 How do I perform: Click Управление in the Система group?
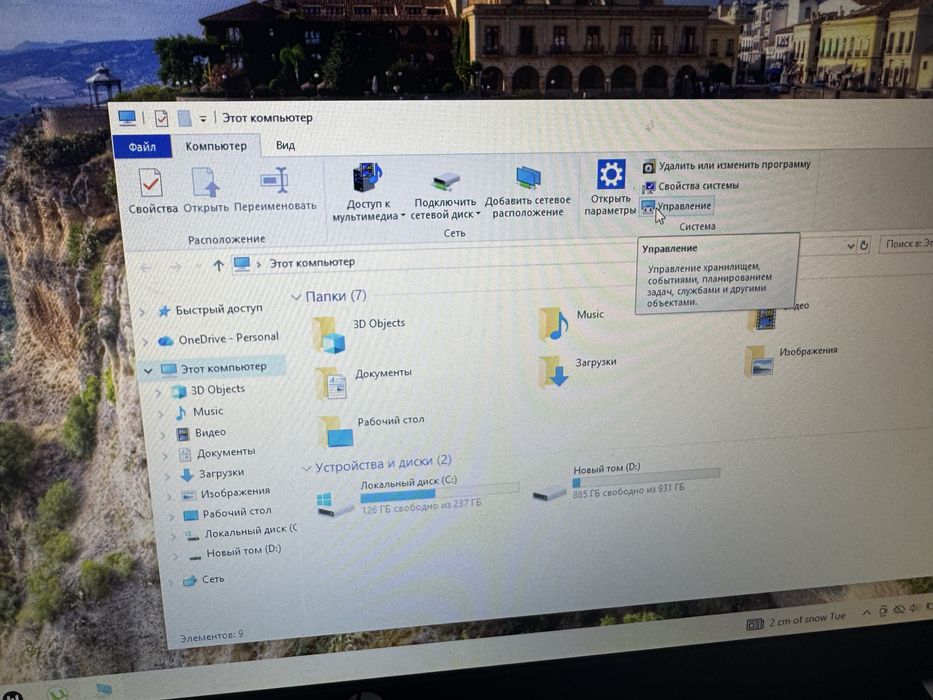coord(677,206)
